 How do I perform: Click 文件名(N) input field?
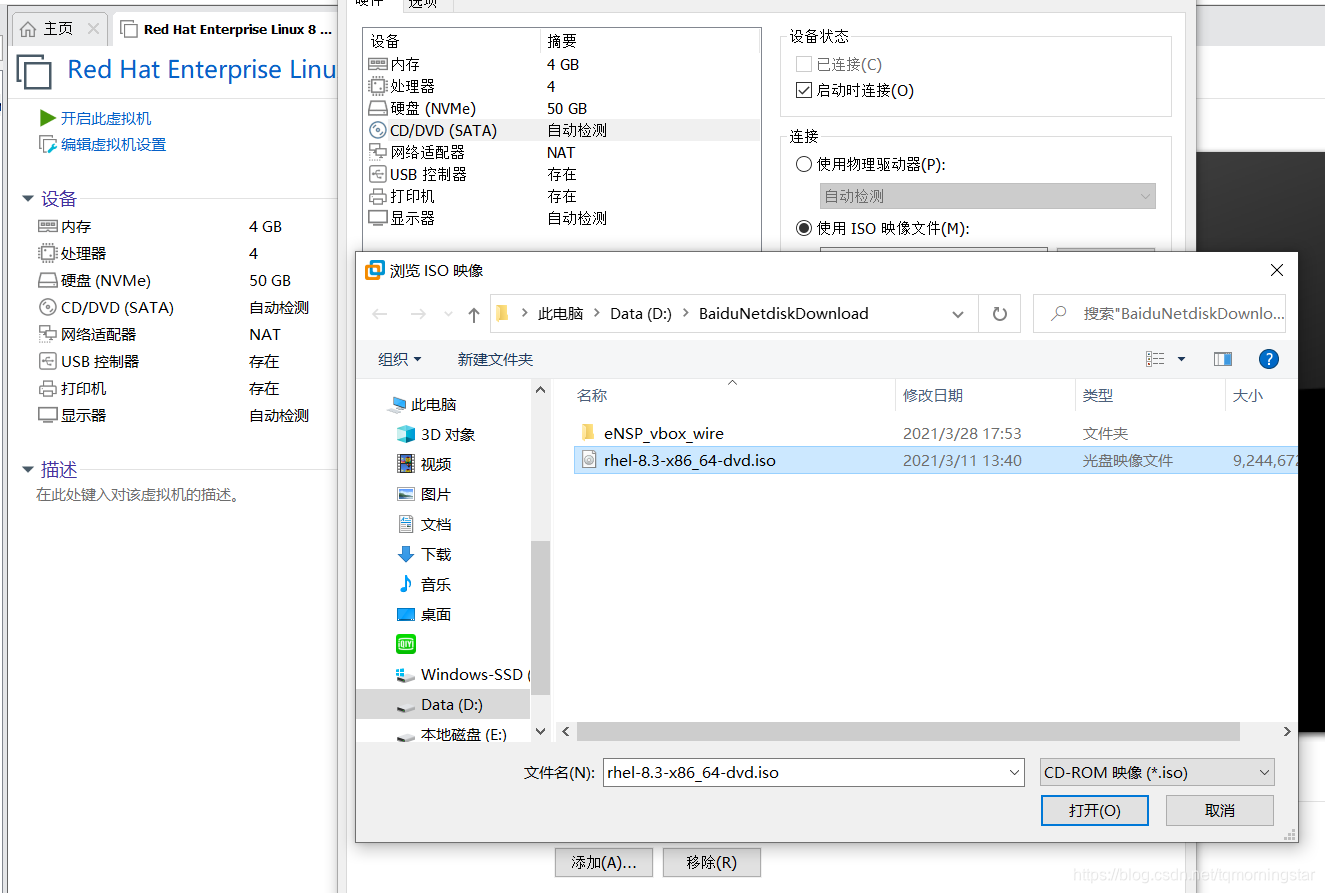[x=814, y=772]
